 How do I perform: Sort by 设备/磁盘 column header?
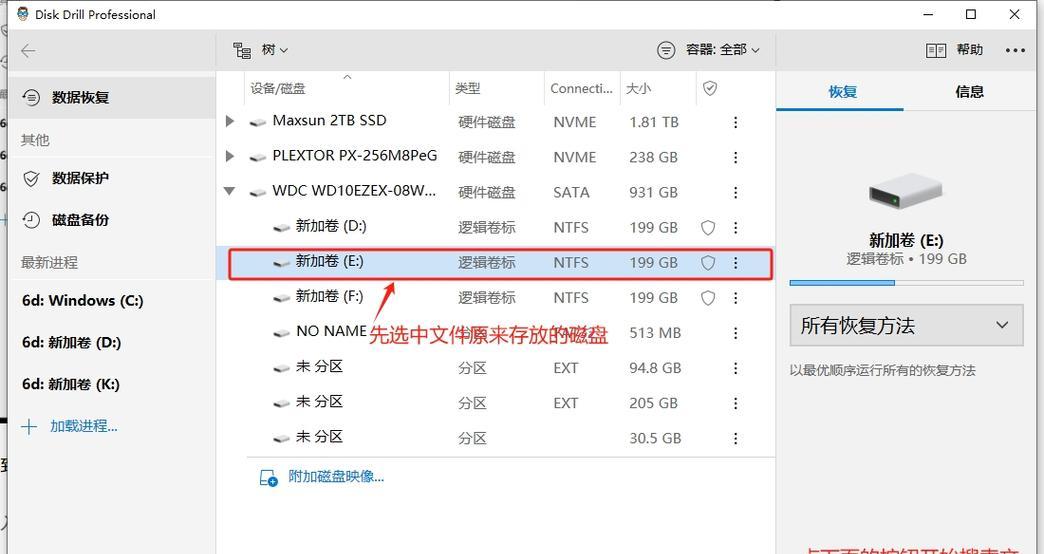tap(278, 89)
